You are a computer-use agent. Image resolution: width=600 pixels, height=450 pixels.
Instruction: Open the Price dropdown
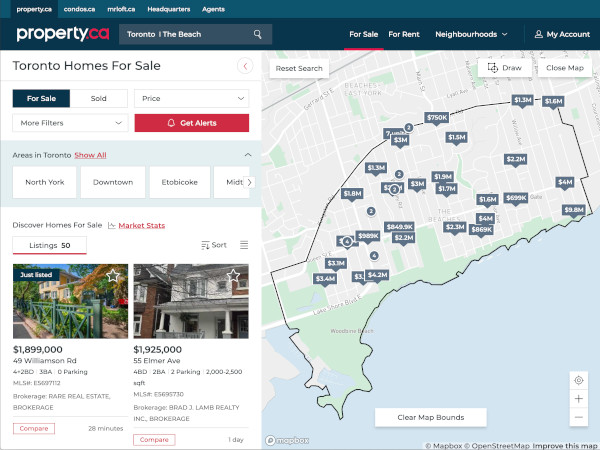[x=192, y=99]
